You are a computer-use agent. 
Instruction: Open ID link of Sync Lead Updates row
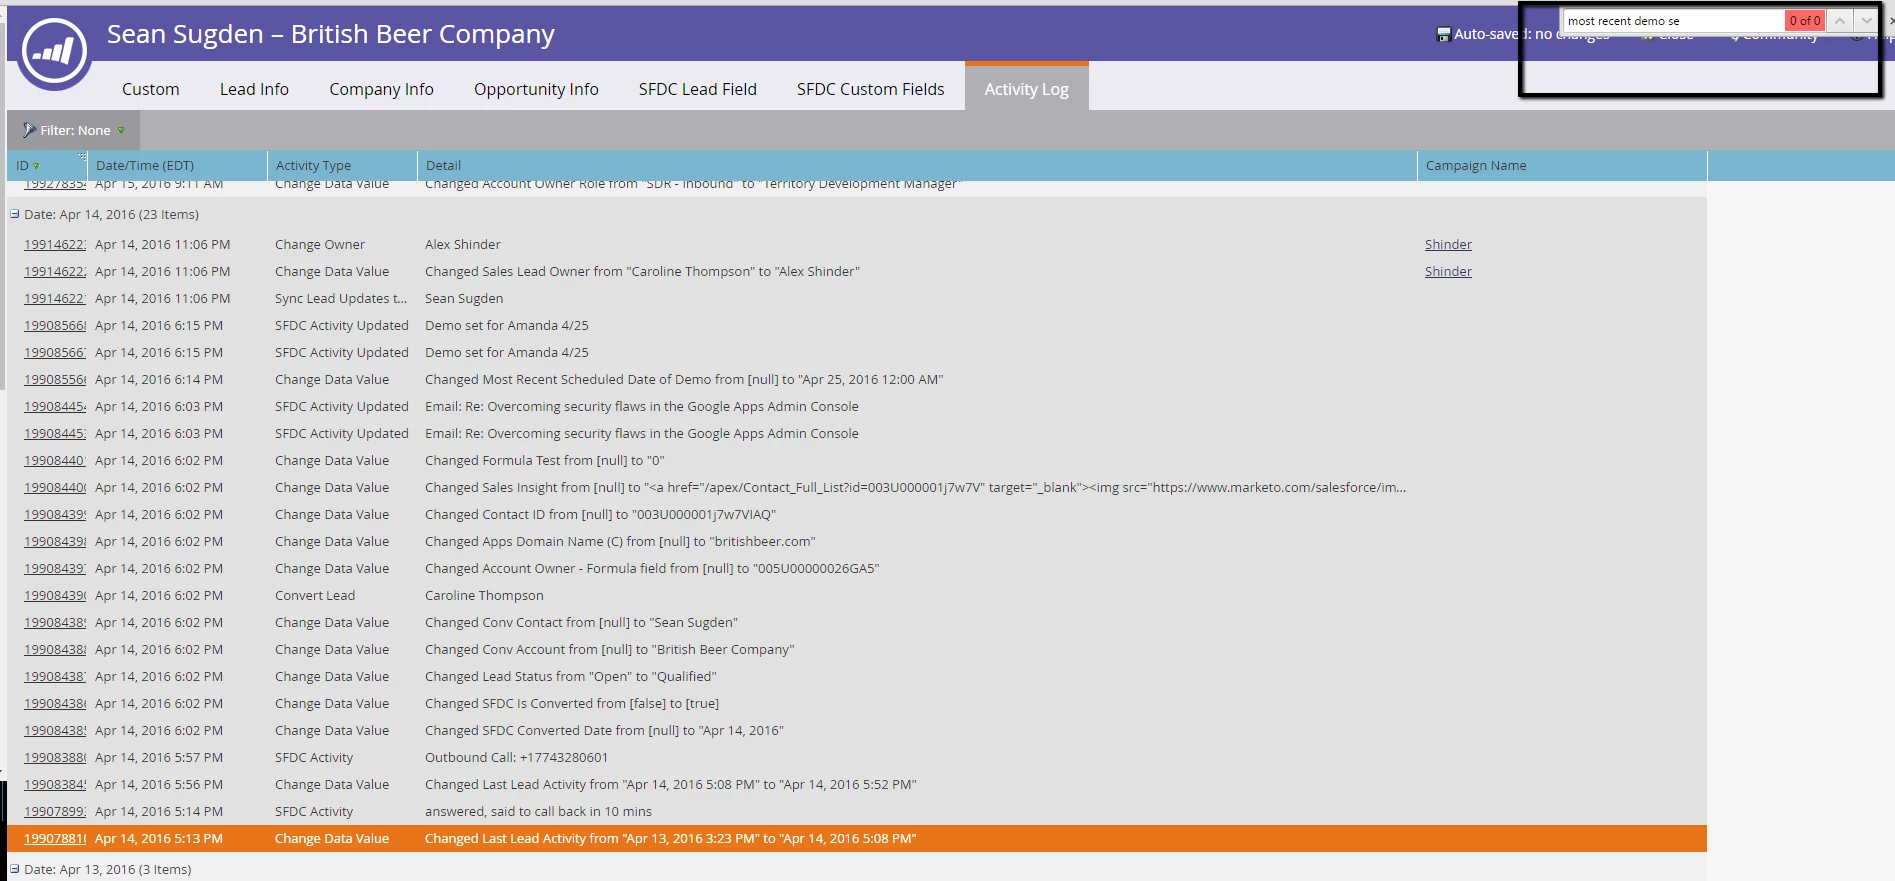55,298
